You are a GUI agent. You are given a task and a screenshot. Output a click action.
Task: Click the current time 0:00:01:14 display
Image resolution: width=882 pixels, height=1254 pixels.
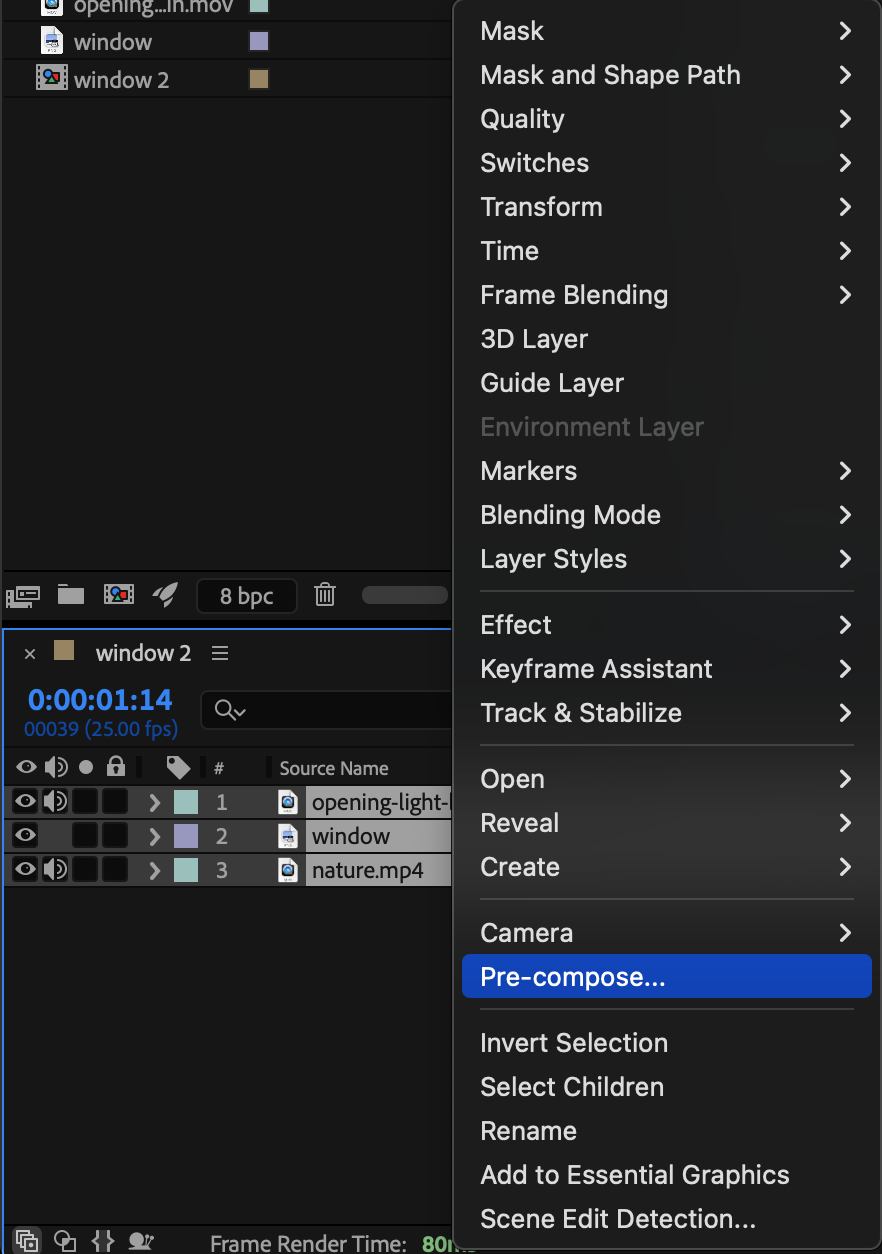pos(100,700)
